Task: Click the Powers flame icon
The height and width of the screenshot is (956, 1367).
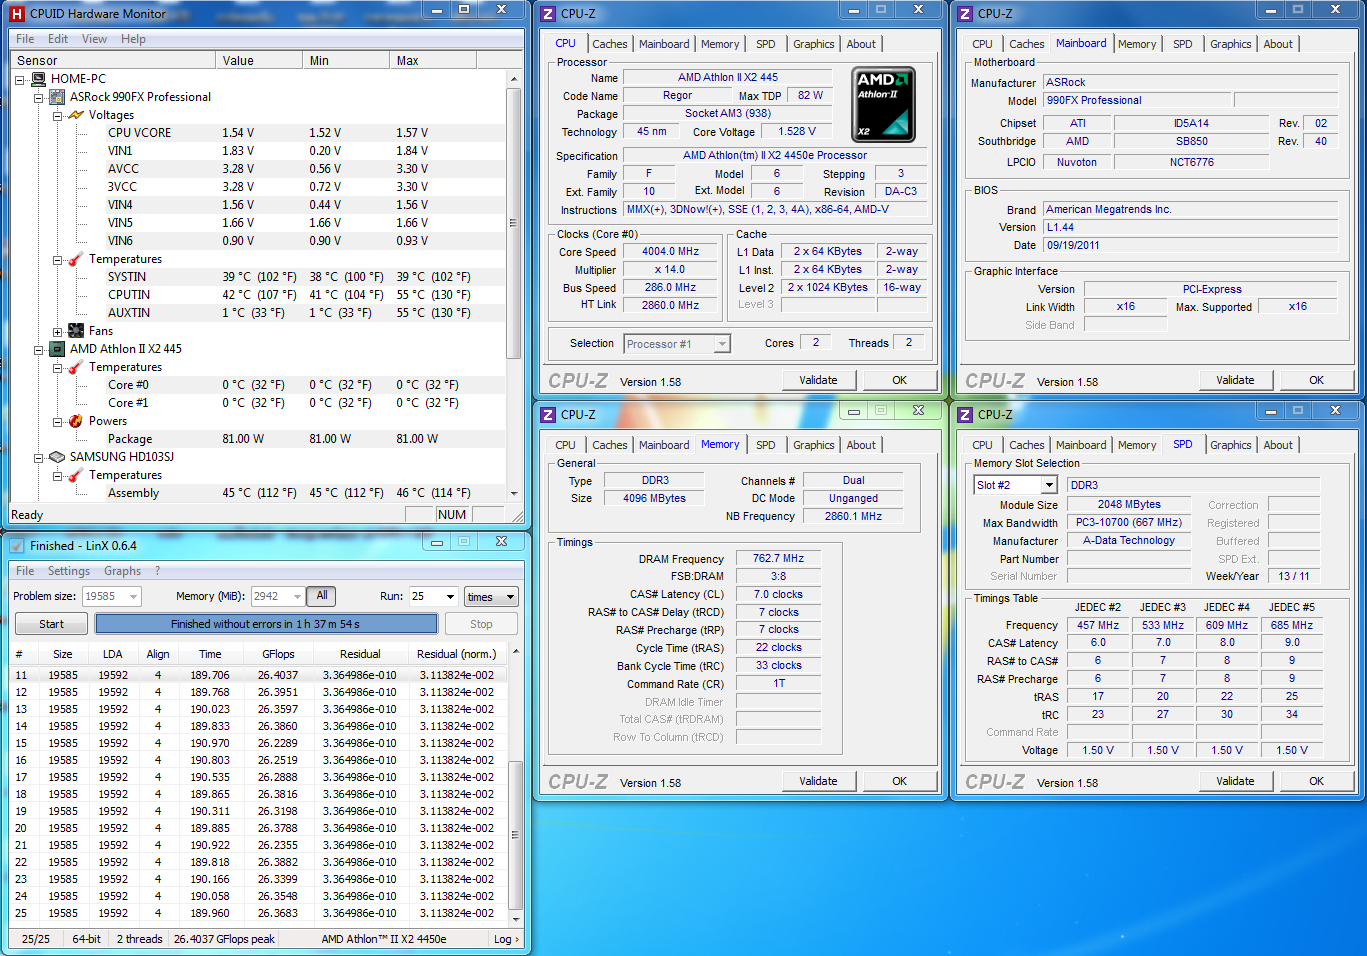Action: pyautogui.click(x=76, y=421)
